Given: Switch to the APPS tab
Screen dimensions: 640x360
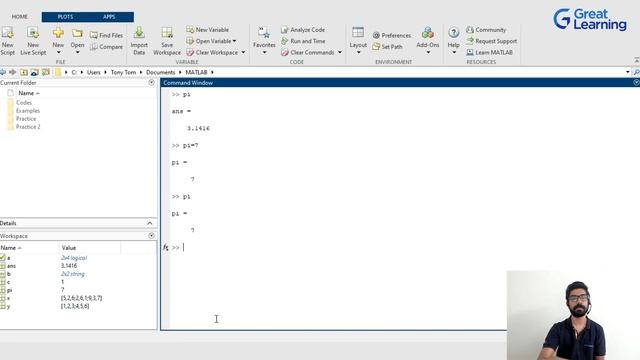Looking at the screenshot, I should (109, 17).
